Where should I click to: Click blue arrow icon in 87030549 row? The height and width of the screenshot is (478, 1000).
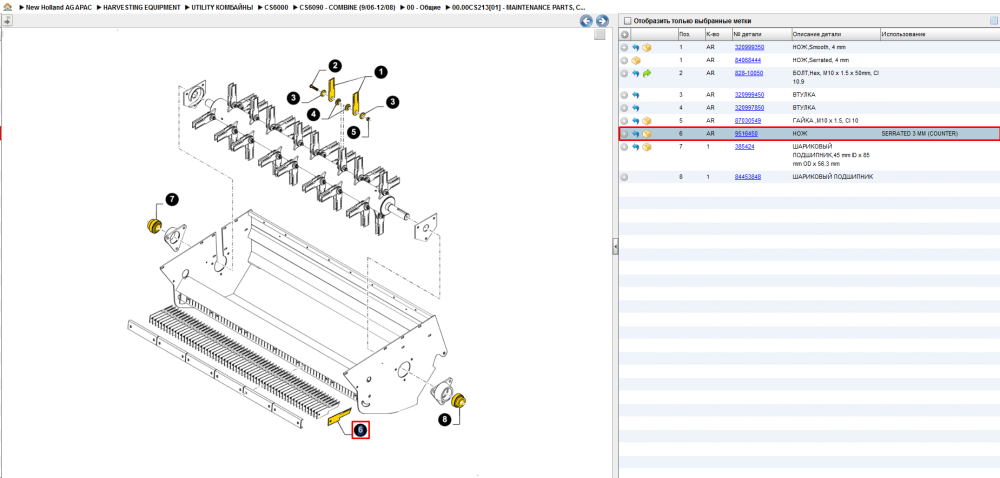pyautogui.click(x=636, y=120)
